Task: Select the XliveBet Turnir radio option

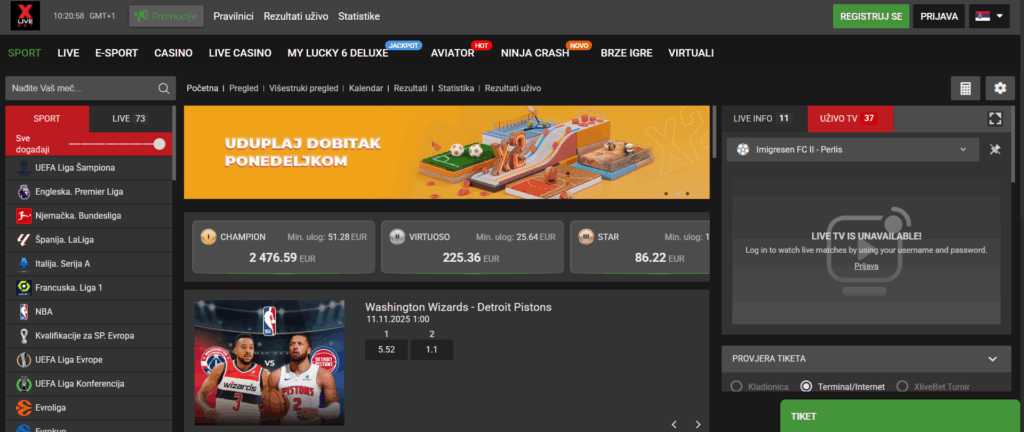Action: pyautogui.click(x=903, y=386)
